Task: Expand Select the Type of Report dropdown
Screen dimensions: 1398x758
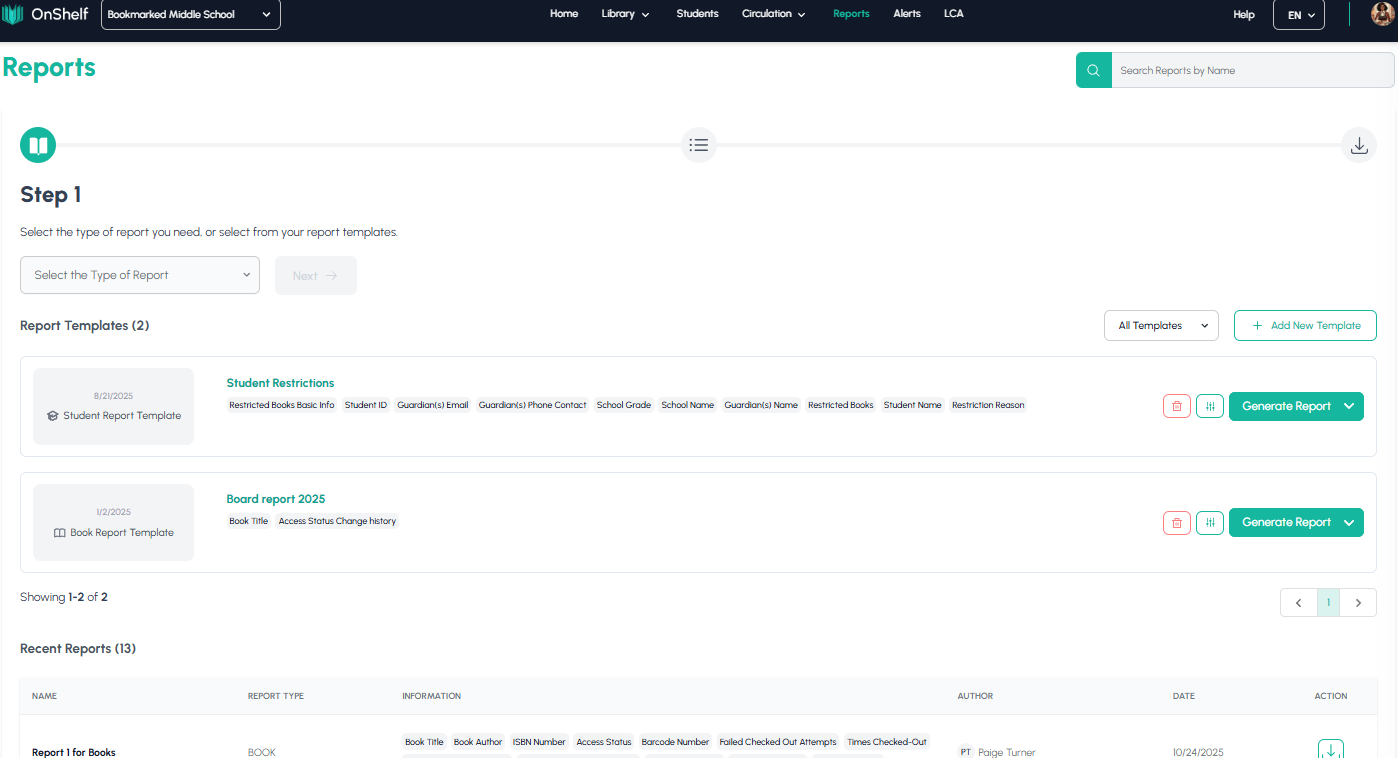Action: pos(140,275)
